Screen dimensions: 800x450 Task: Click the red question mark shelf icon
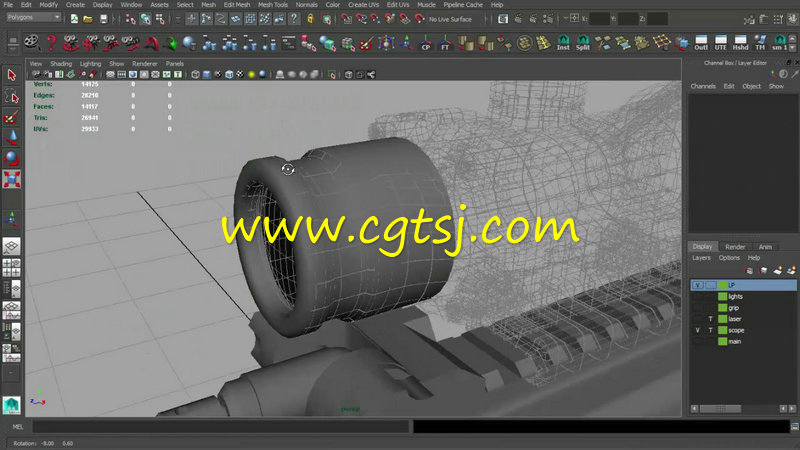click(51, 43)
